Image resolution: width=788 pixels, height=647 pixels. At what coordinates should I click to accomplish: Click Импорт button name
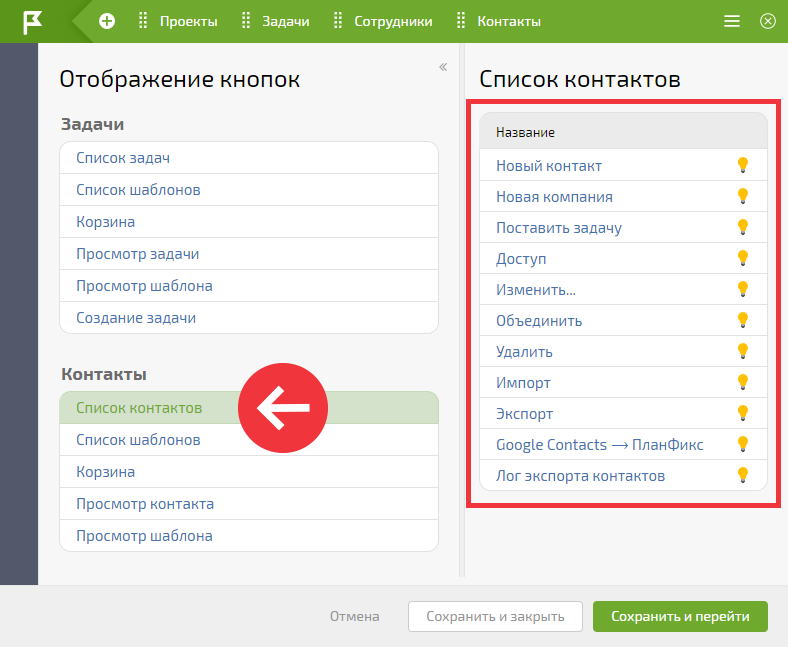pos(523,383)
